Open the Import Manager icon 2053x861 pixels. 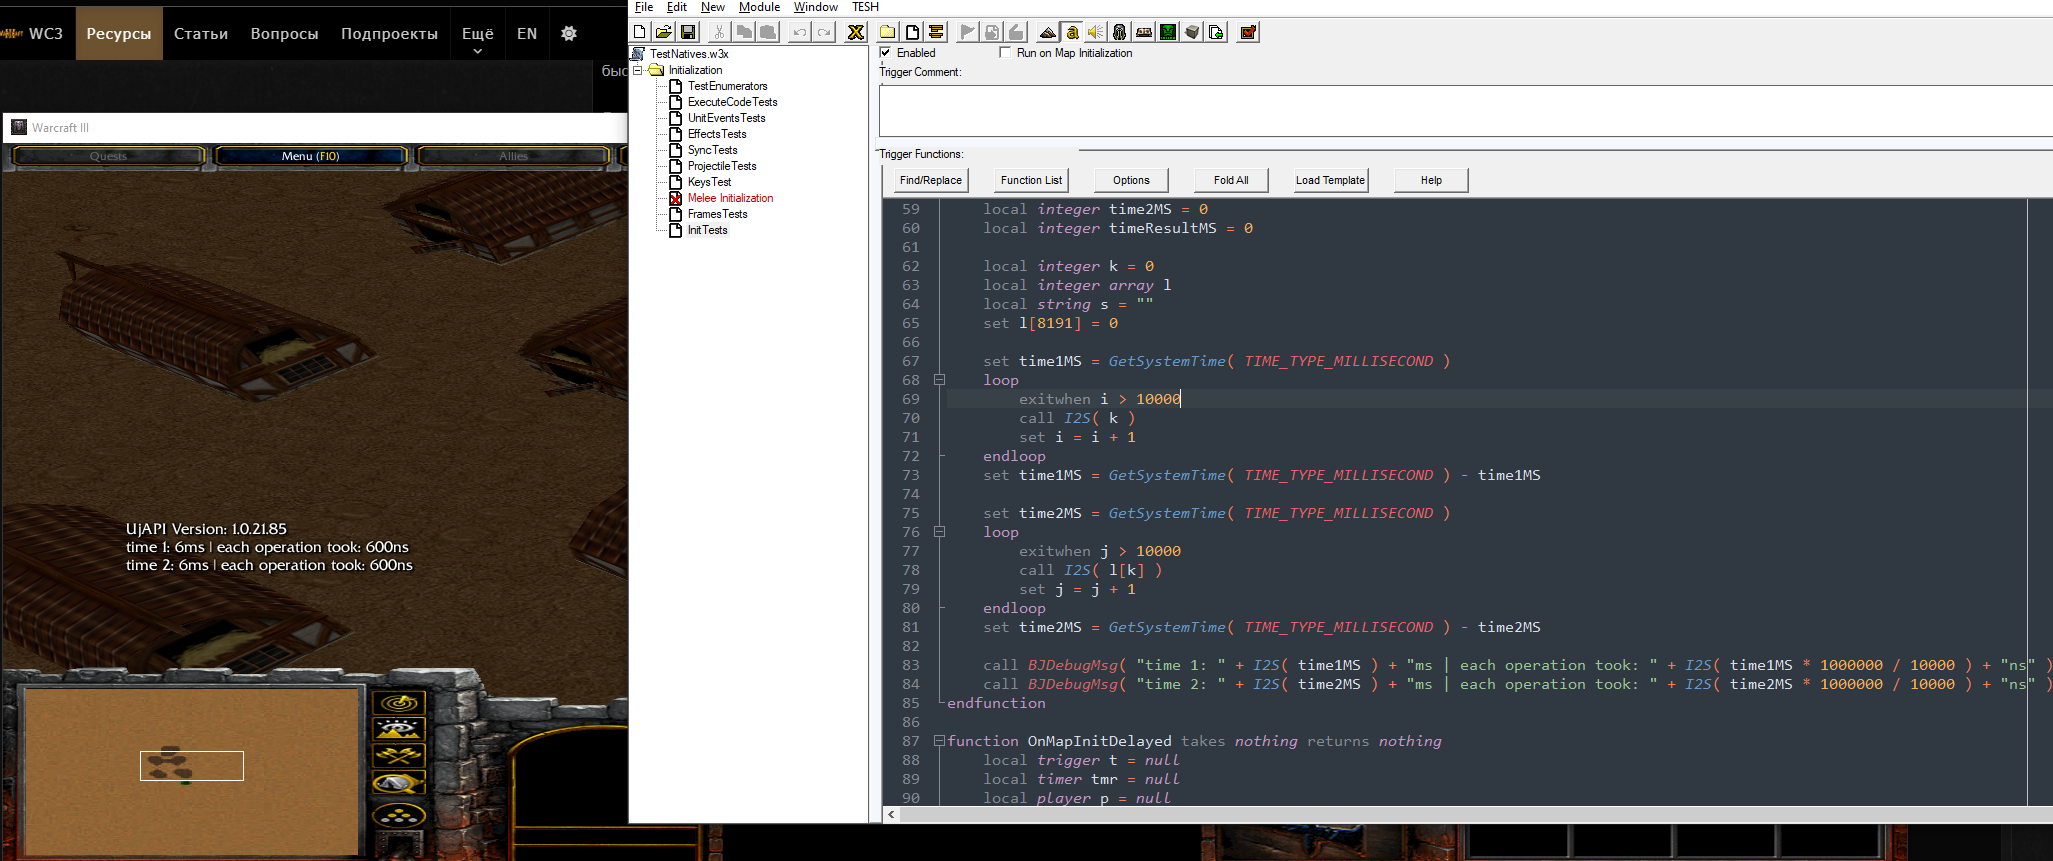click(x=1216, y=32)
